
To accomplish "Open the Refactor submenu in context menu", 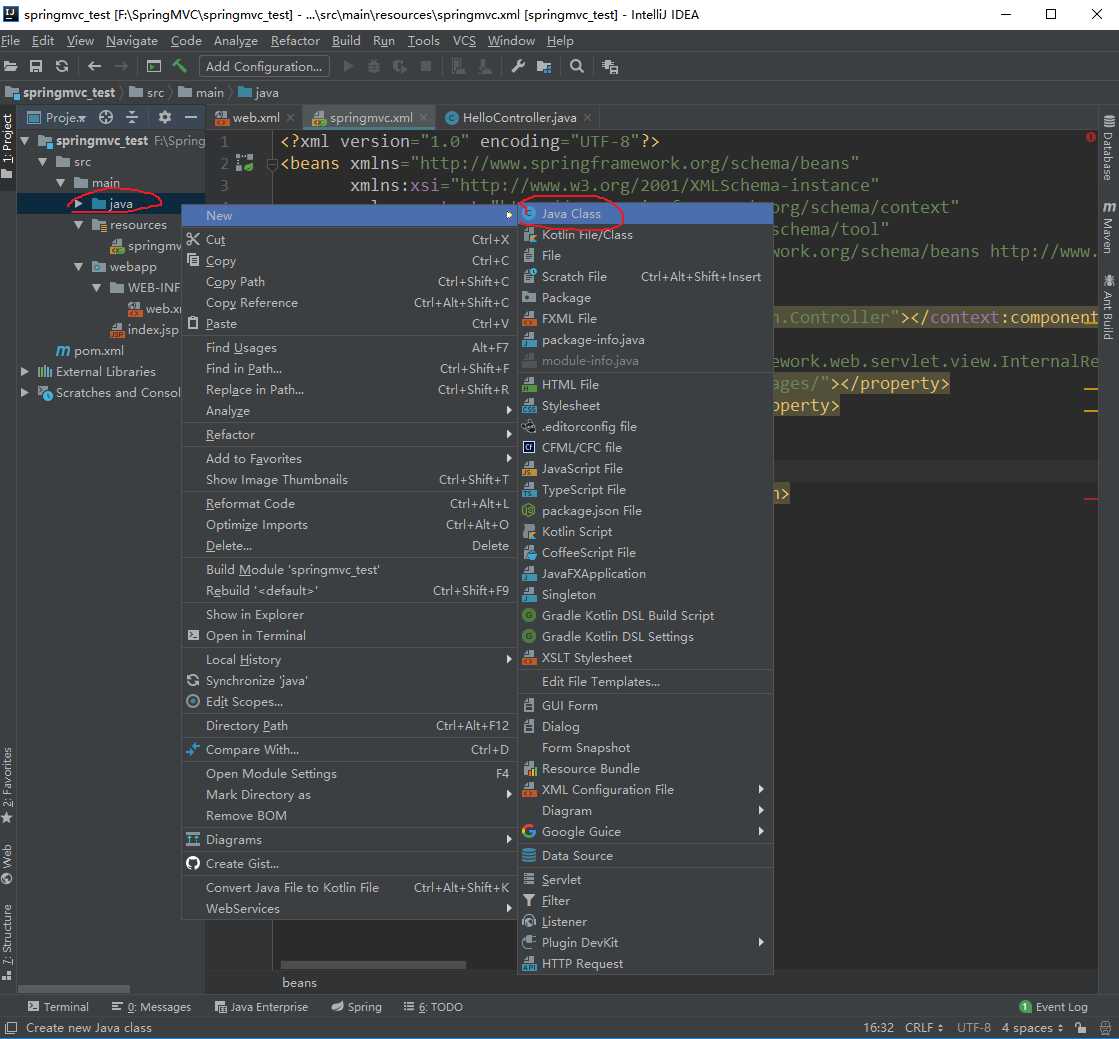I will pos(349,435).
